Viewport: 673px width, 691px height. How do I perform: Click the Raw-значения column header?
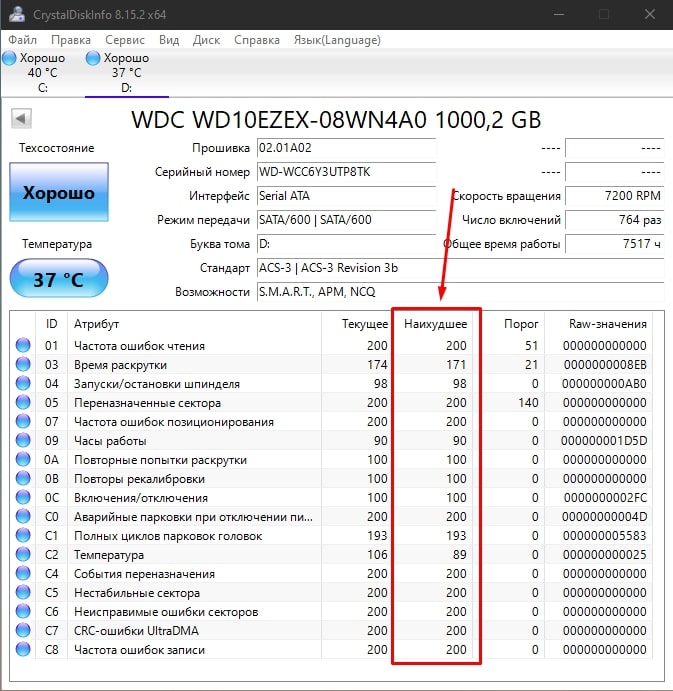[608, 324]
